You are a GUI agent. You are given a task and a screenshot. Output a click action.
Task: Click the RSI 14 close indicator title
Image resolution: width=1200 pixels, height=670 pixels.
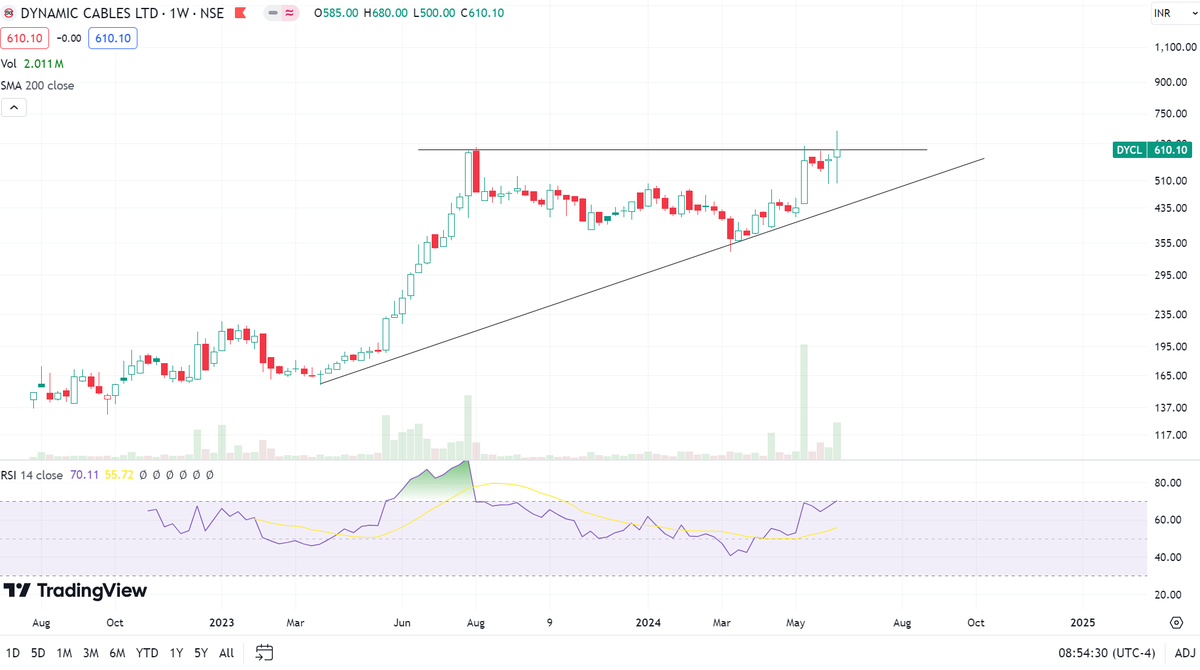click(34, 475)
